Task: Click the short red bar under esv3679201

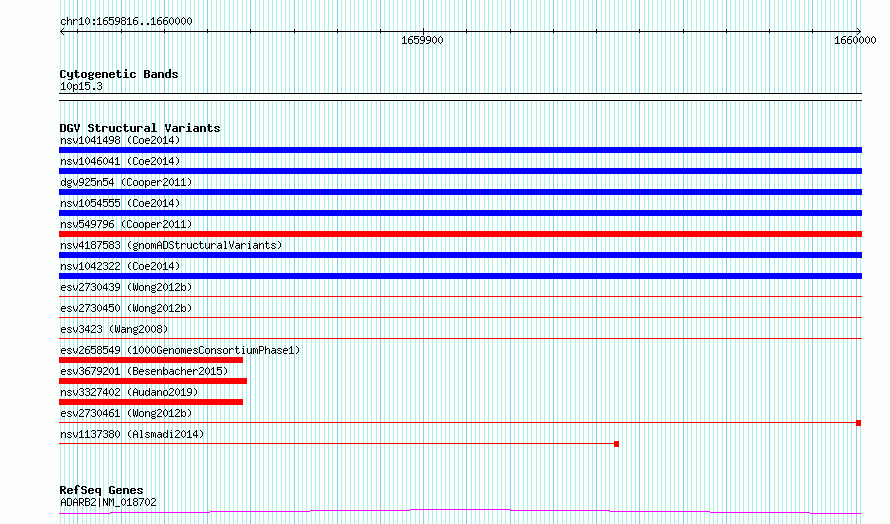Action: tap(153, 381)
